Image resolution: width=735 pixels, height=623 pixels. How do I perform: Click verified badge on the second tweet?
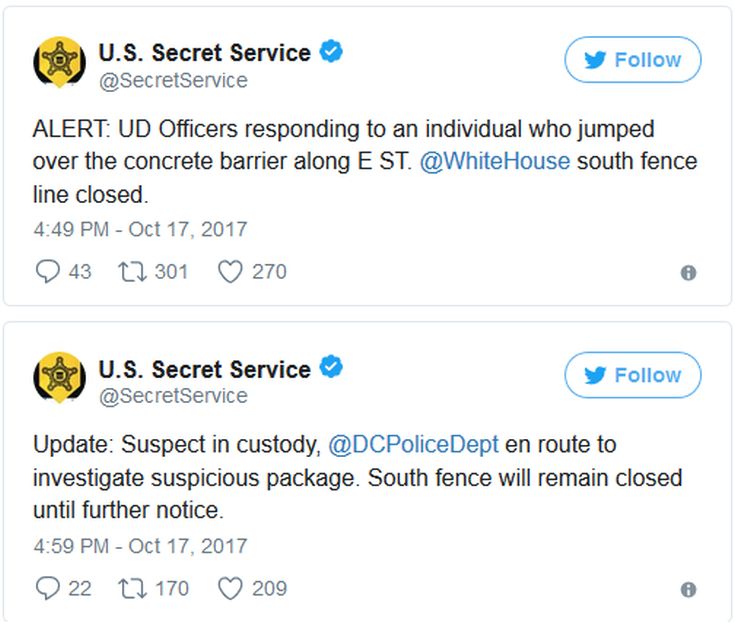point(331,368)
